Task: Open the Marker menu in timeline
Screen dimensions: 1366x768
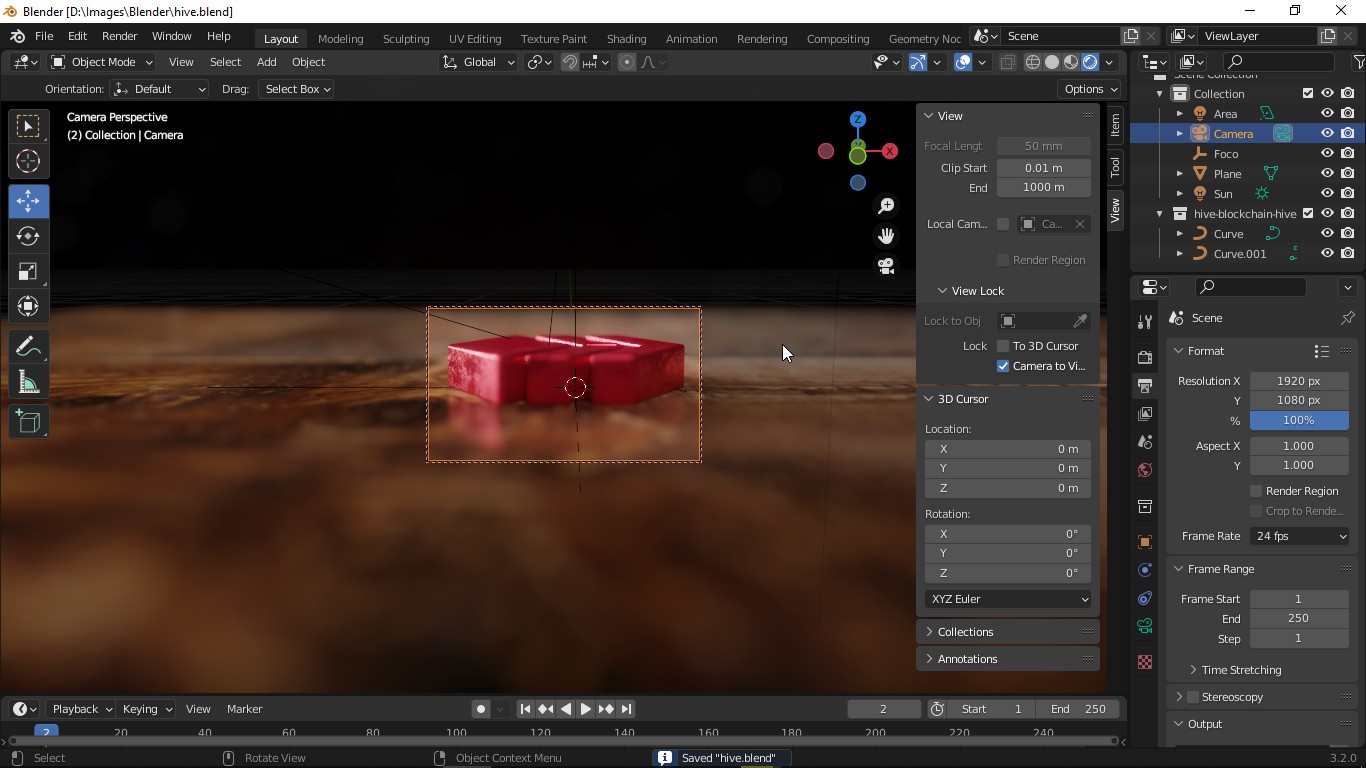Action: pos(244,709)
